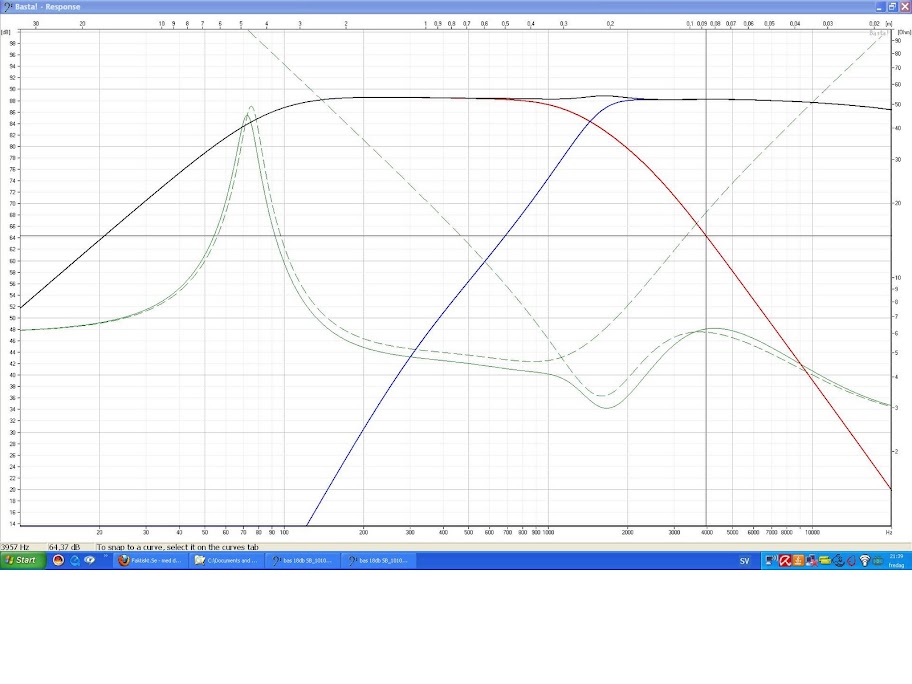Switch to second bas 18db SB taskbar window
The width and height of the screenshot is (912, 684).
click(x=378, y=561)
